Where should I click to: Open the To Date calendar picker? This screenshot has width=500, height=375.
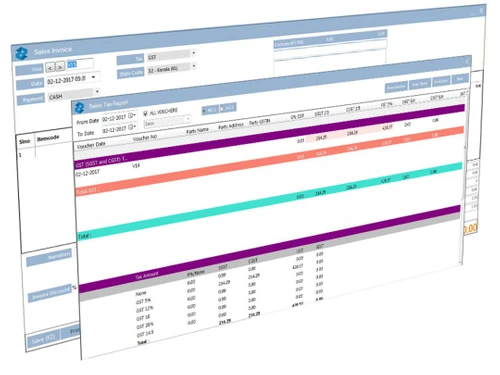(x=132, y=127)
